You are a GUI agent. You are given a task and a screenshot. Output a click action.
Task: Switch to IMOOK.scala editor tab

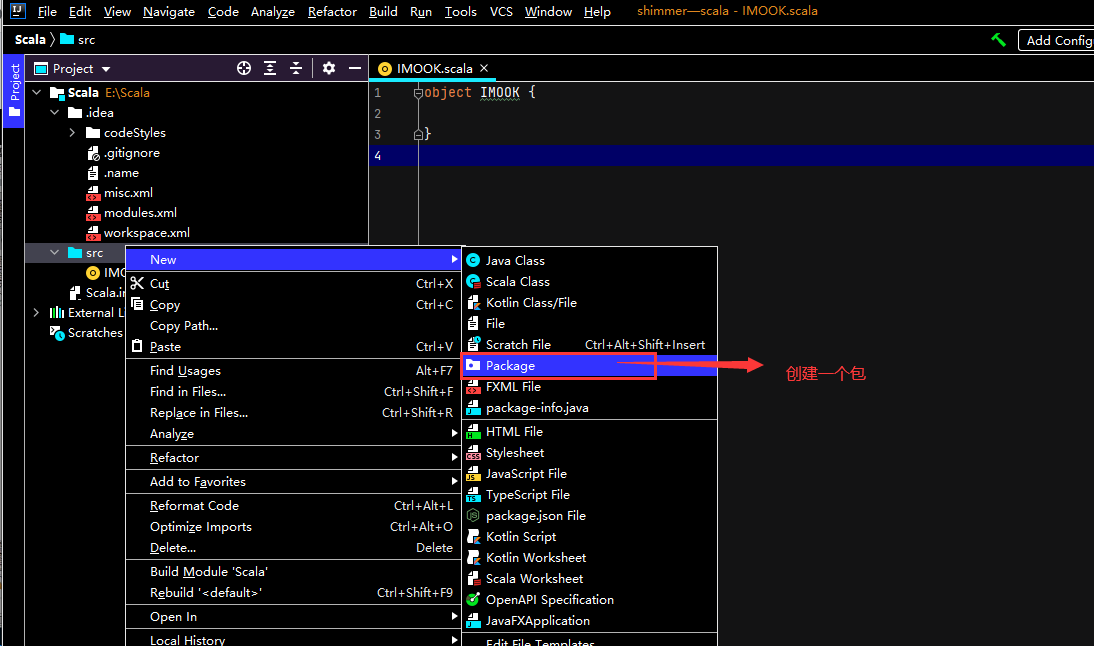click(434, 68)
